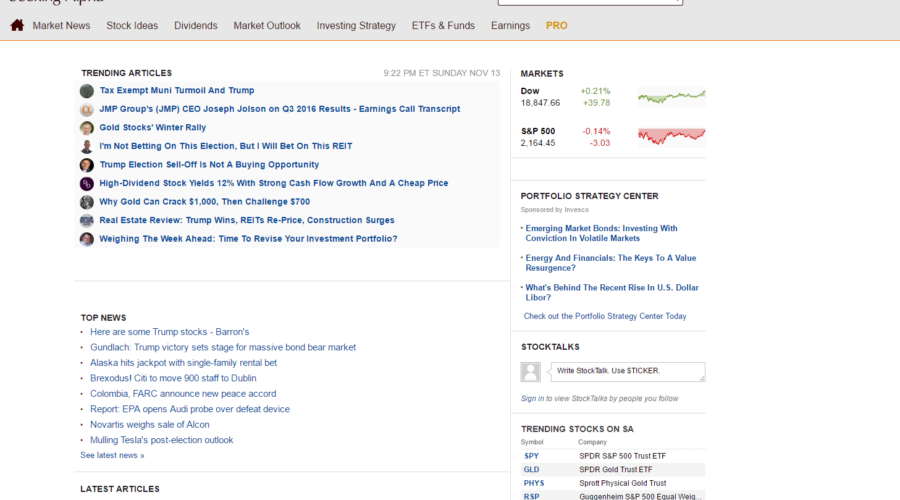Screen dimensions: 900x500
Task: Focus the Write StockTalk text field
Action: pyautogui.click(x=627, y=371)
